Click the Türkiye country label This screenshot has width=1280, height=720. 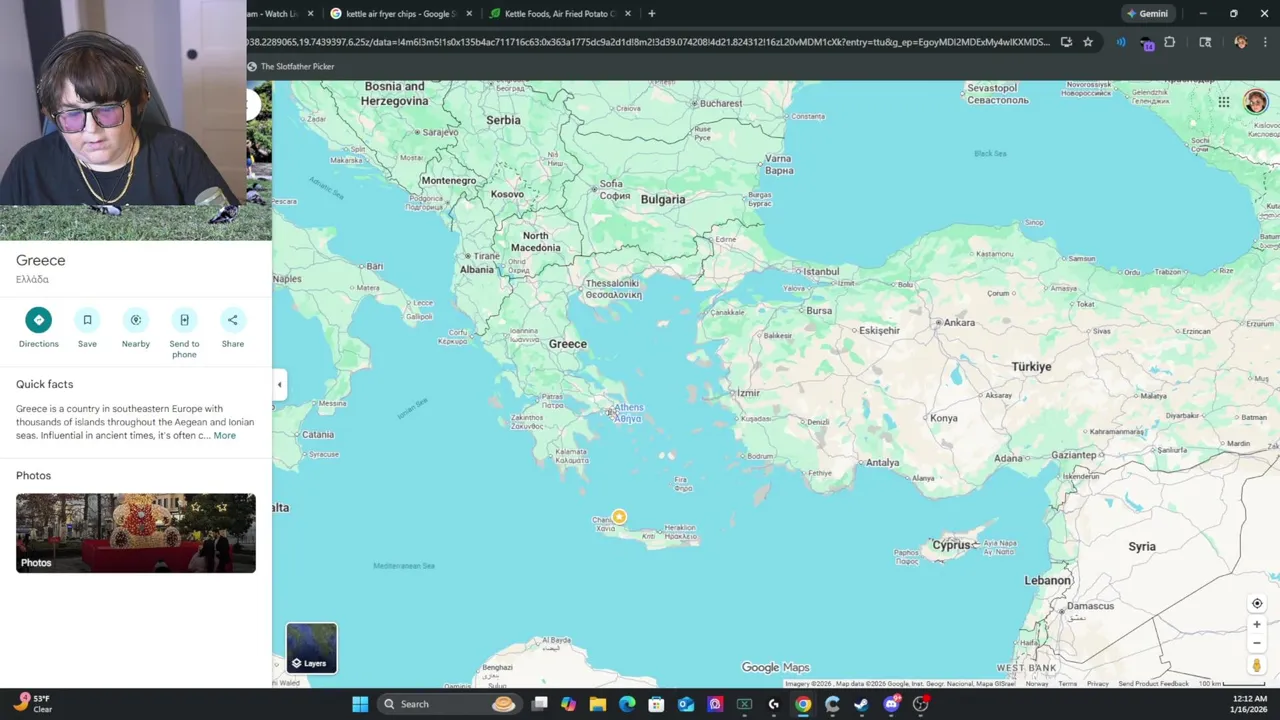[x=1031, y=367]
